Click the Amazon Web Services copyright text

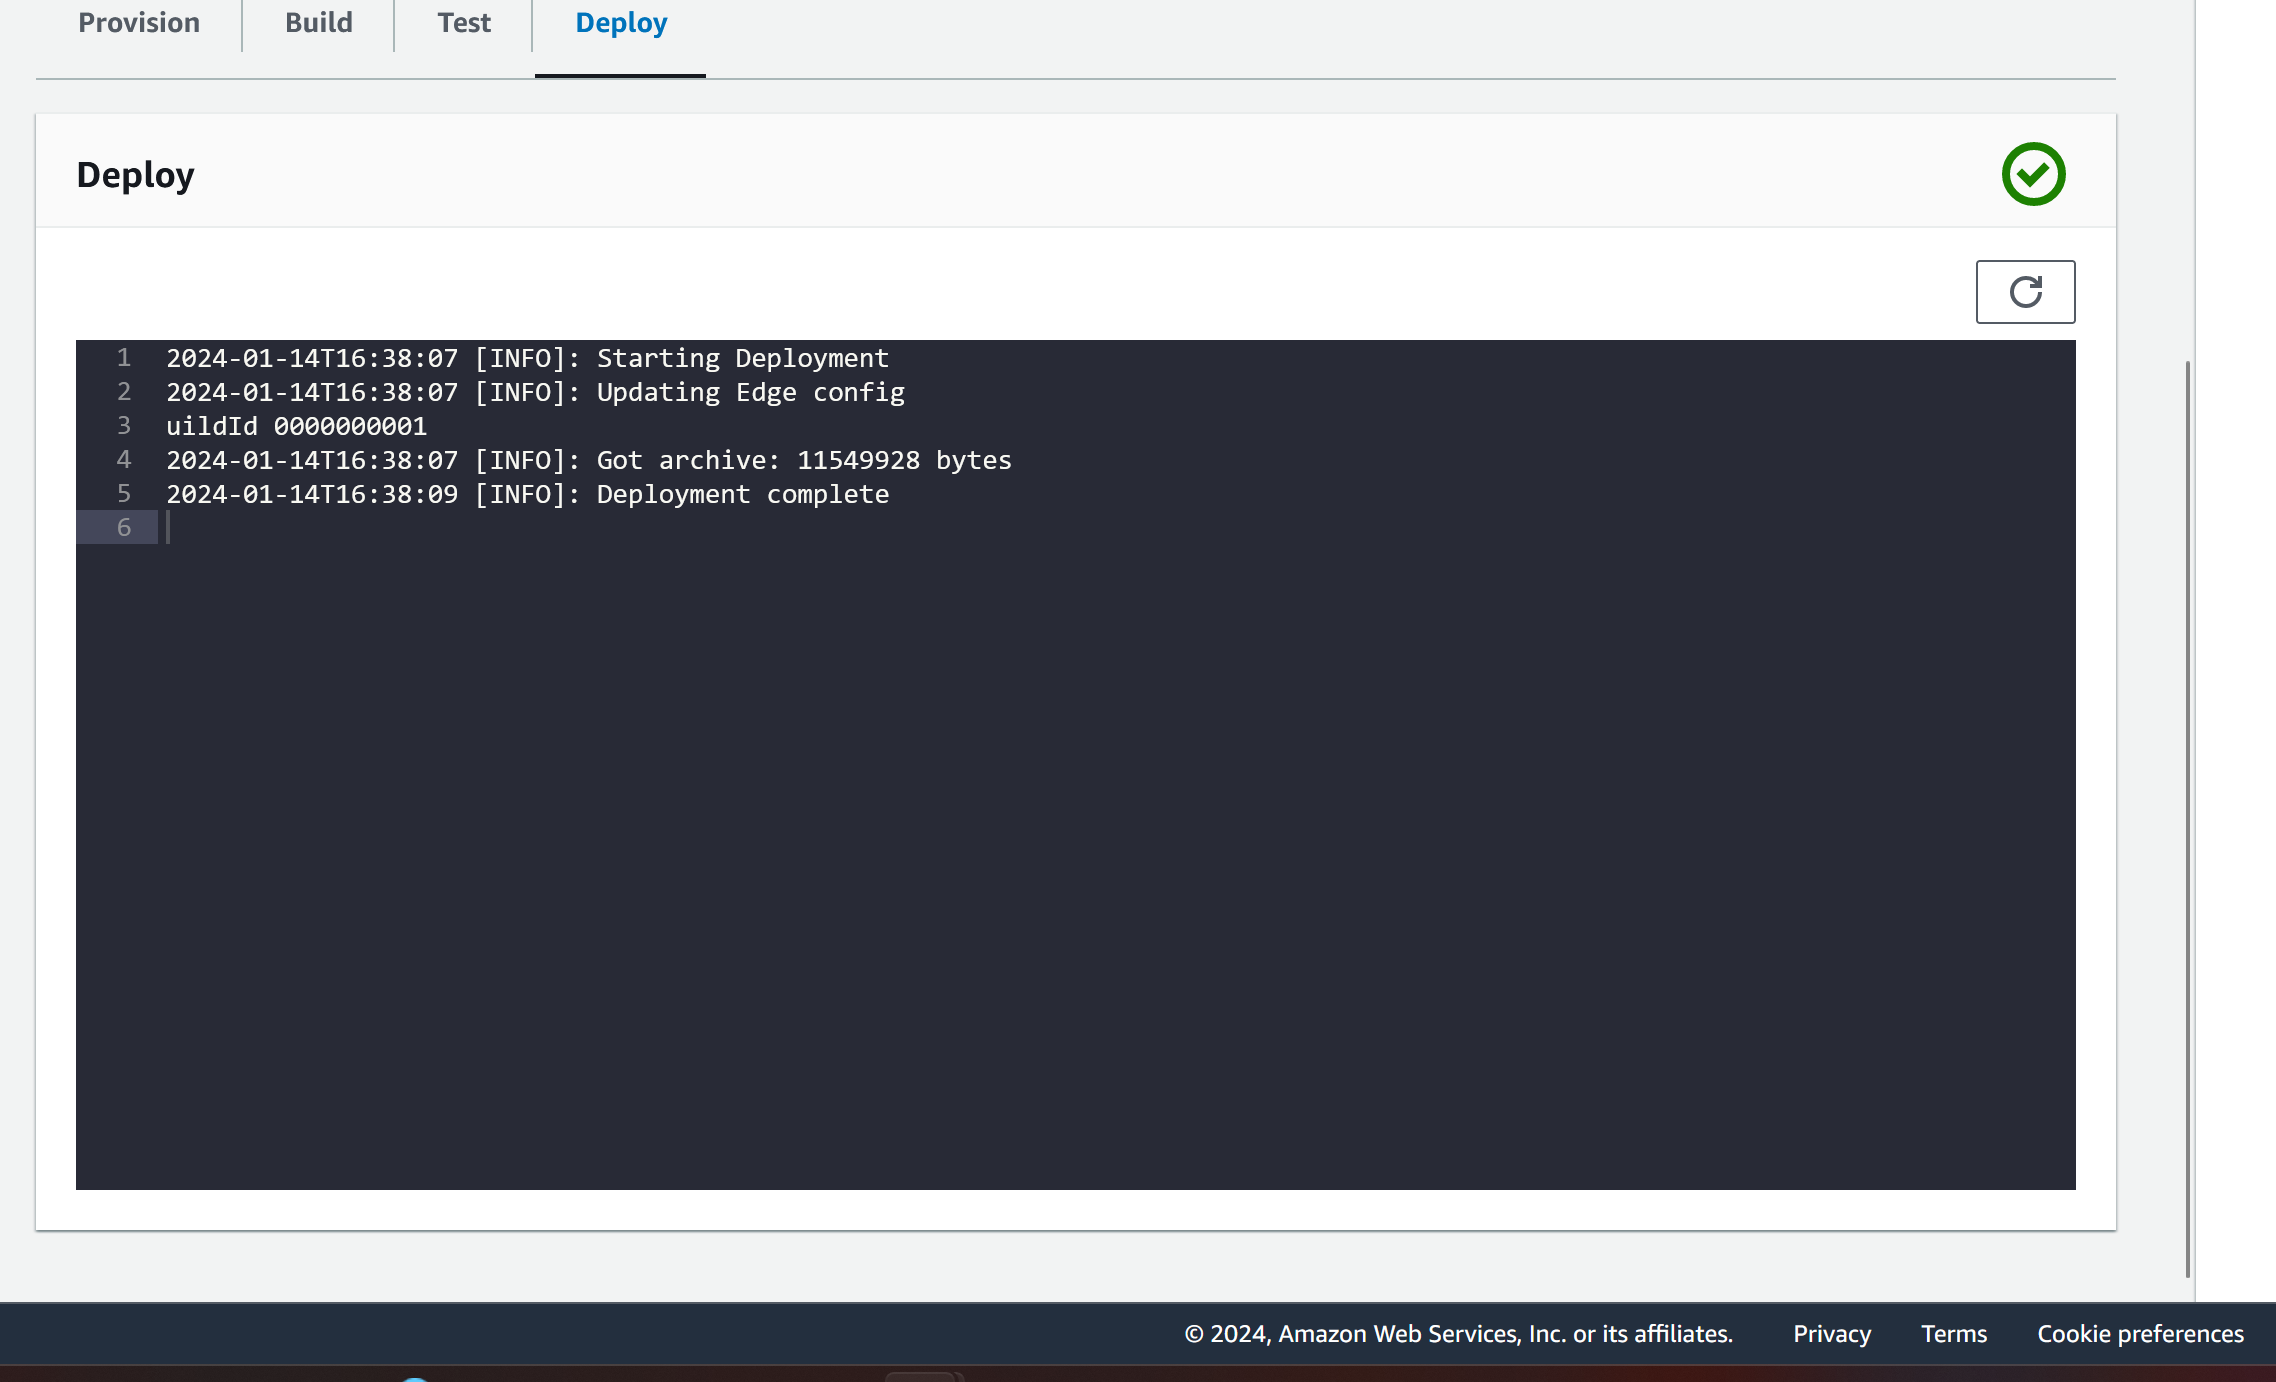[1458, 1334]
